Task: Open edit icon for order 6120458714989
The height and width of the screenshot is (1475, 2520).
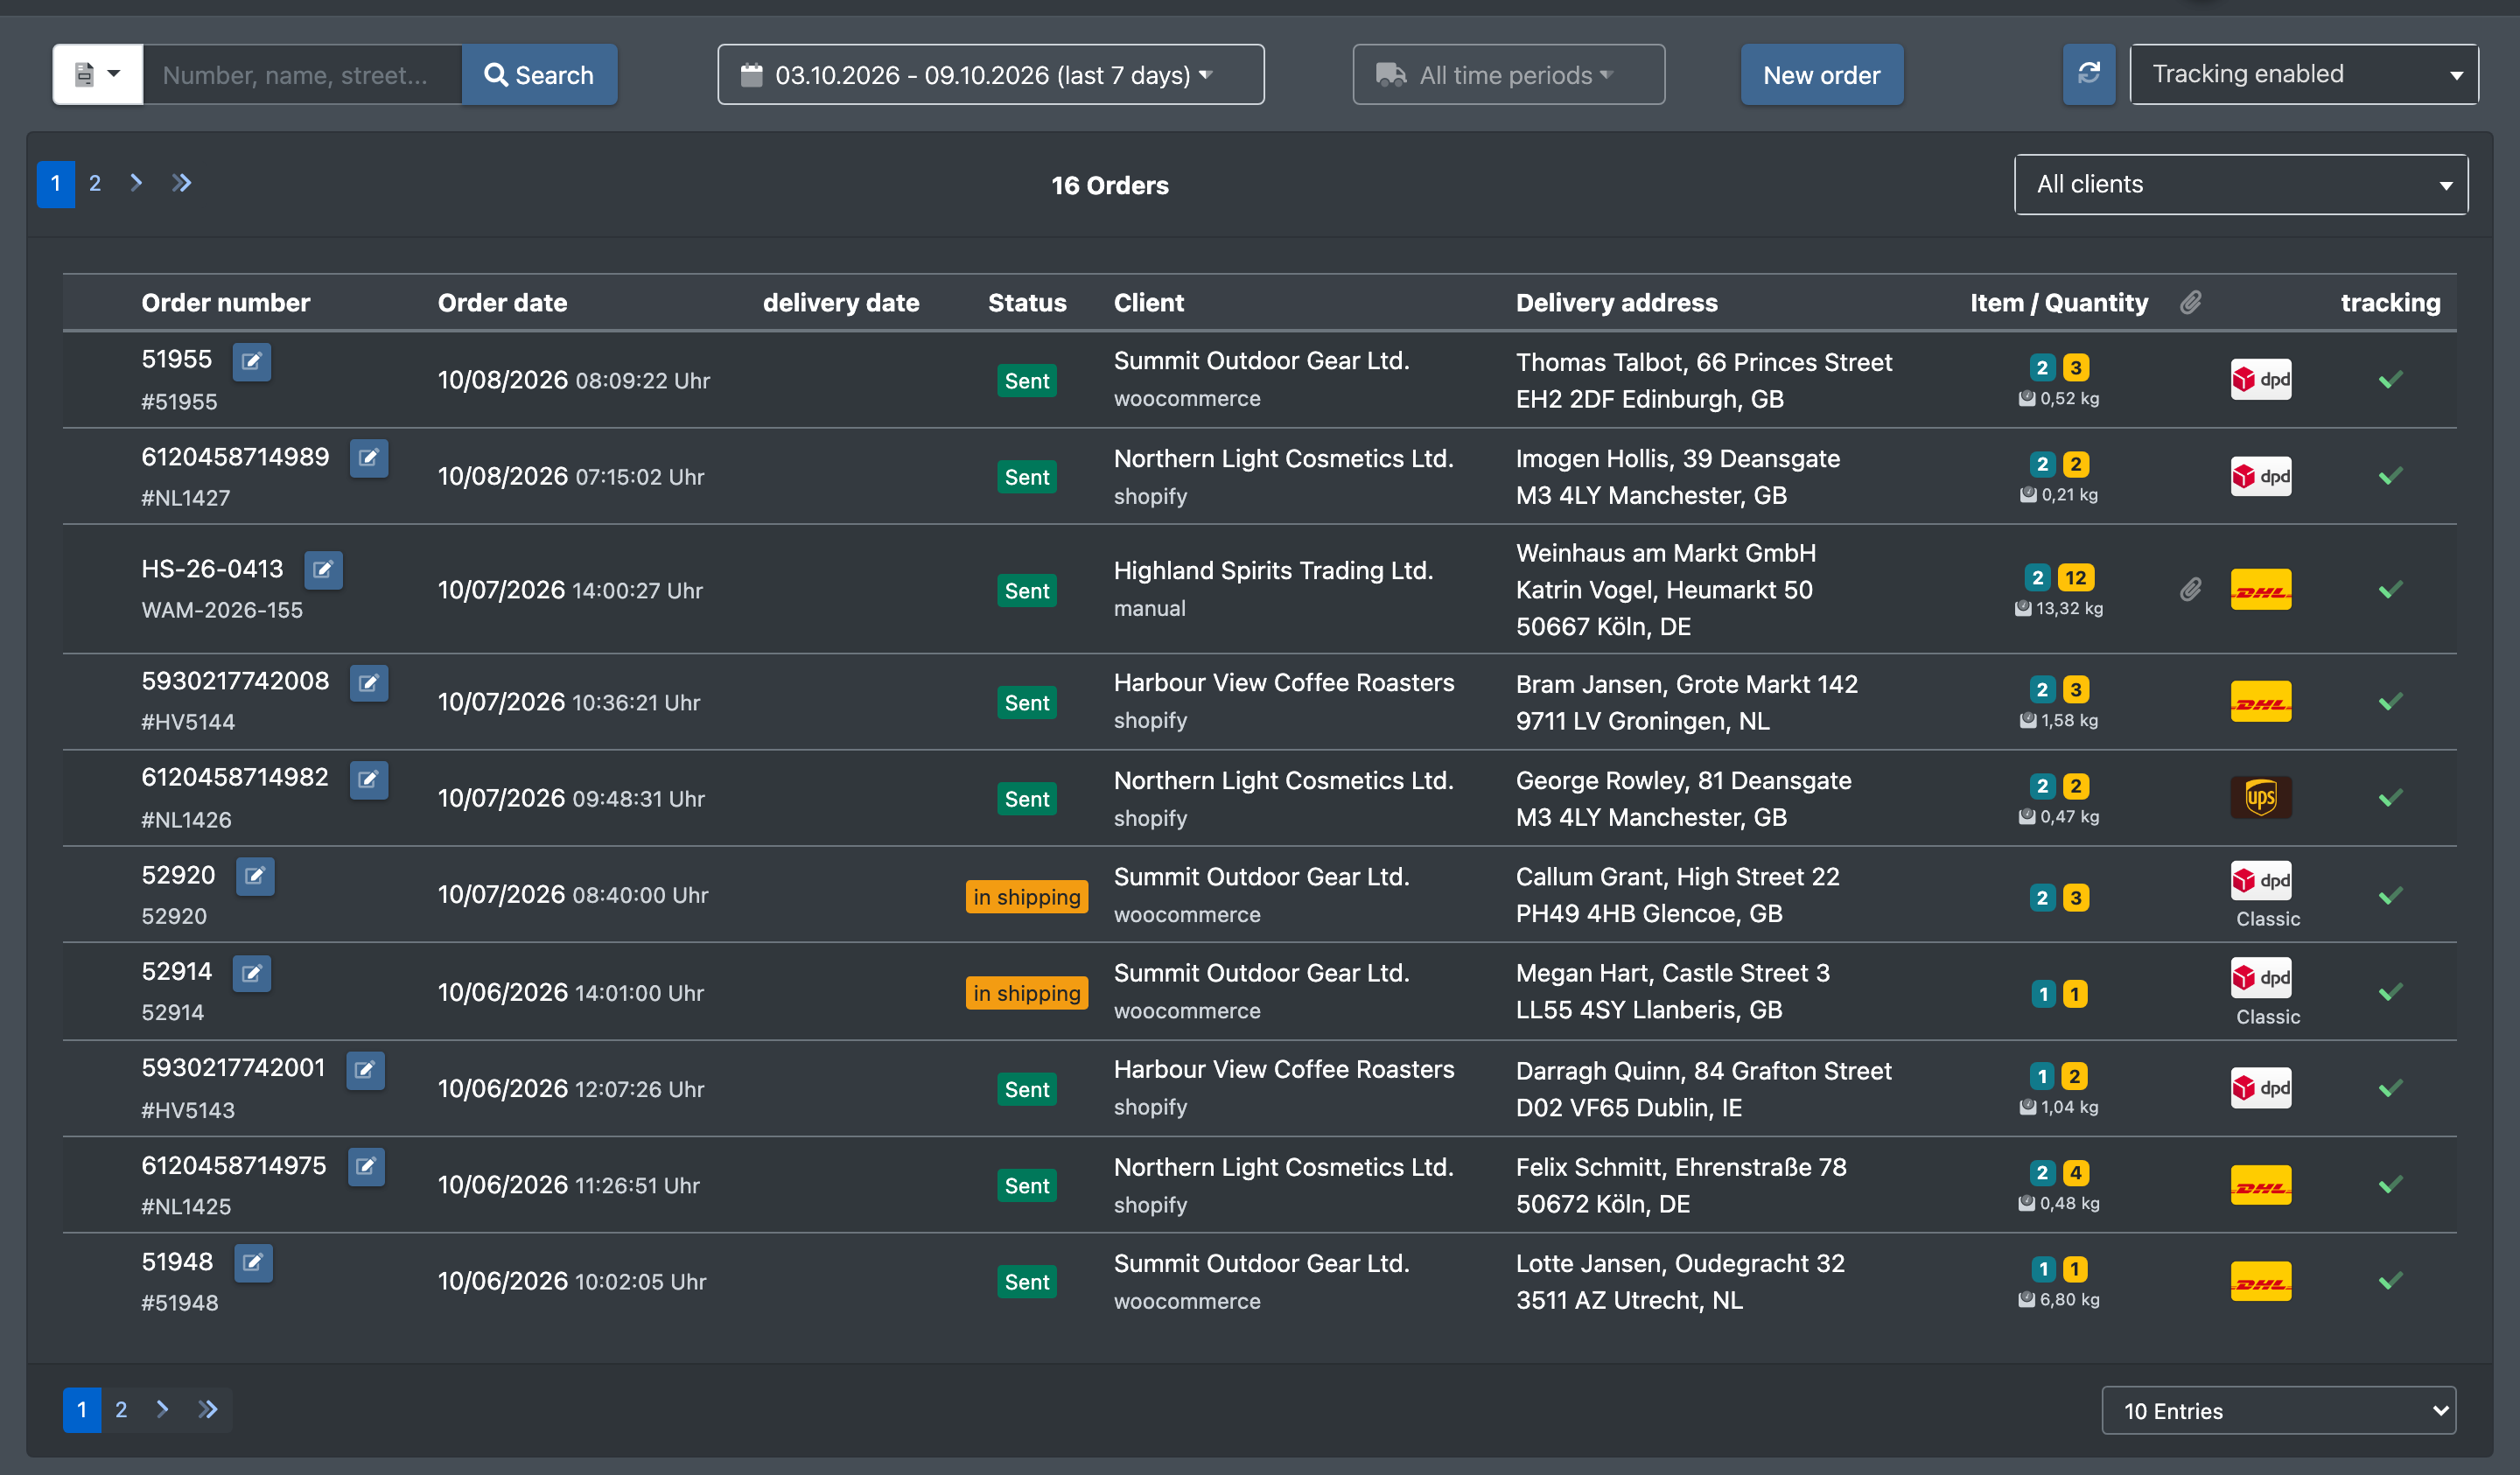Action: [368, 458]
